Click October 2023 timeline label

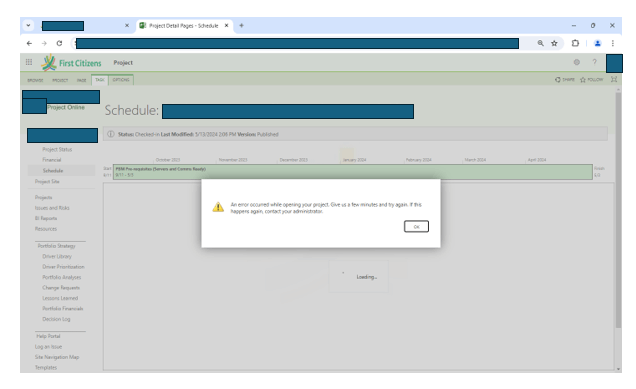[x=168, y=160]
